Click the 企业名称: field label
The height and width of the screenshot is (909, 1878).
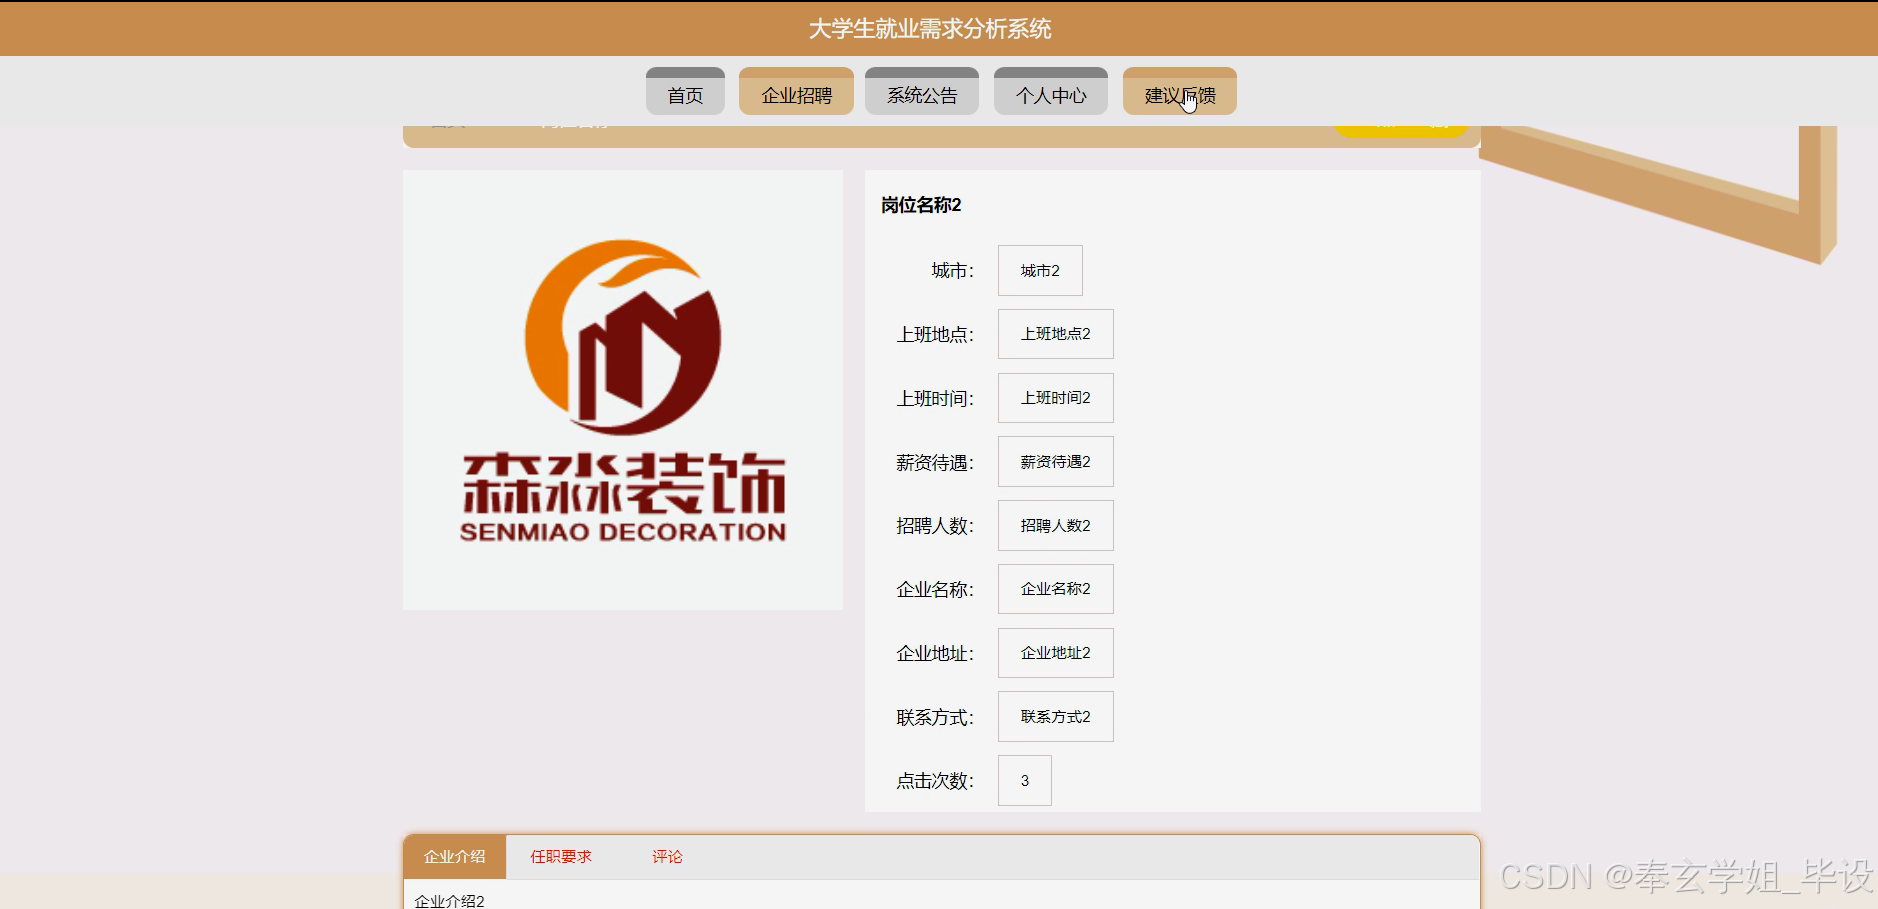tap(935, 590)
